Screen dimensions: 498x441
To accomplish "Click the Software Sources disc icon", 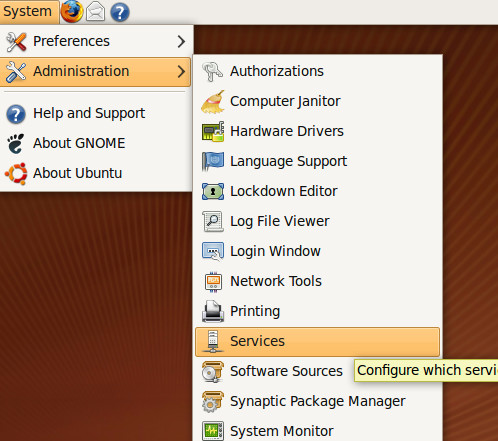I will click(x=213, y=372).
